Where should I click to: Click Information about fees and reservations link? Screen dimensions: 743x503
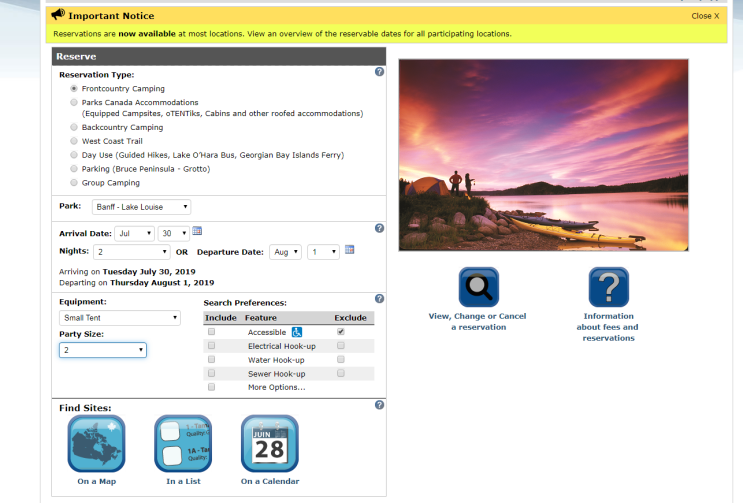click(x=608, y=327)
